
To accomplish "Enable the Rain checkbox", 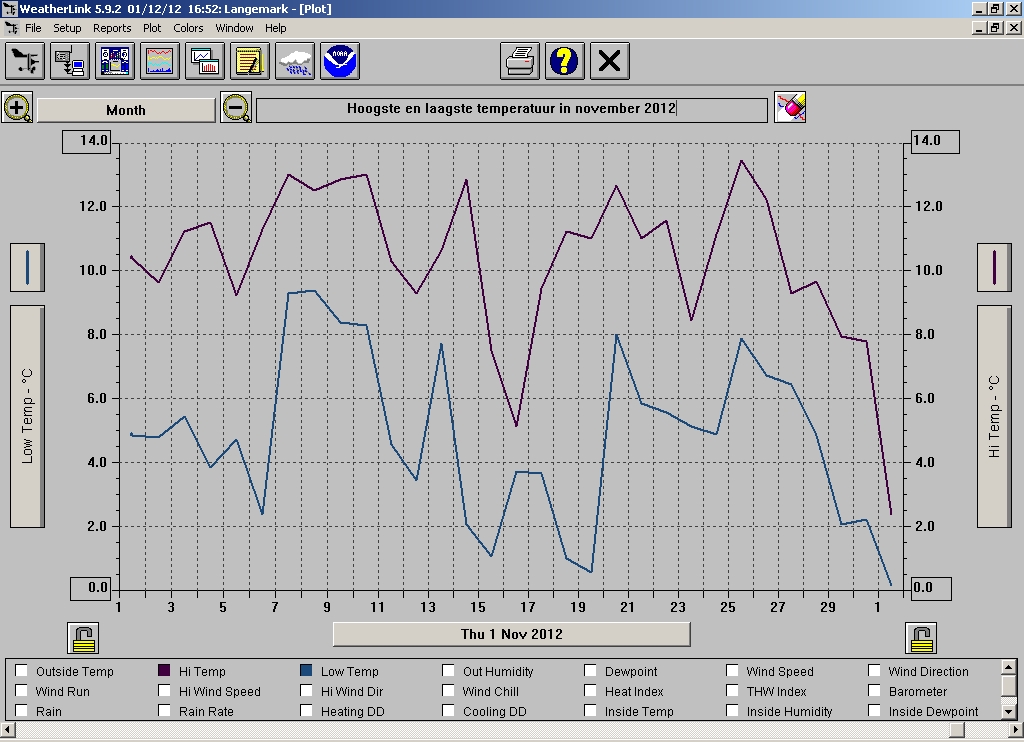I will point(22,711).
